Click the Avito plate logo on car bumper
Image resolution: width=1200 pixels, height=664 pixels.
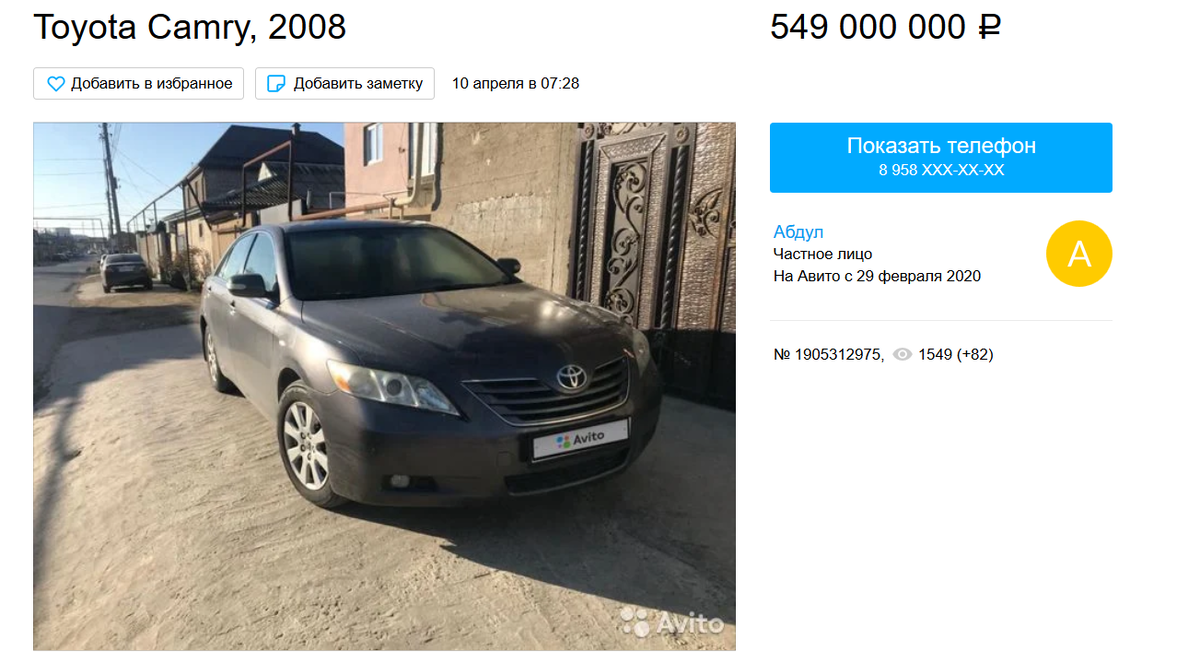click(x=580, y=438)
